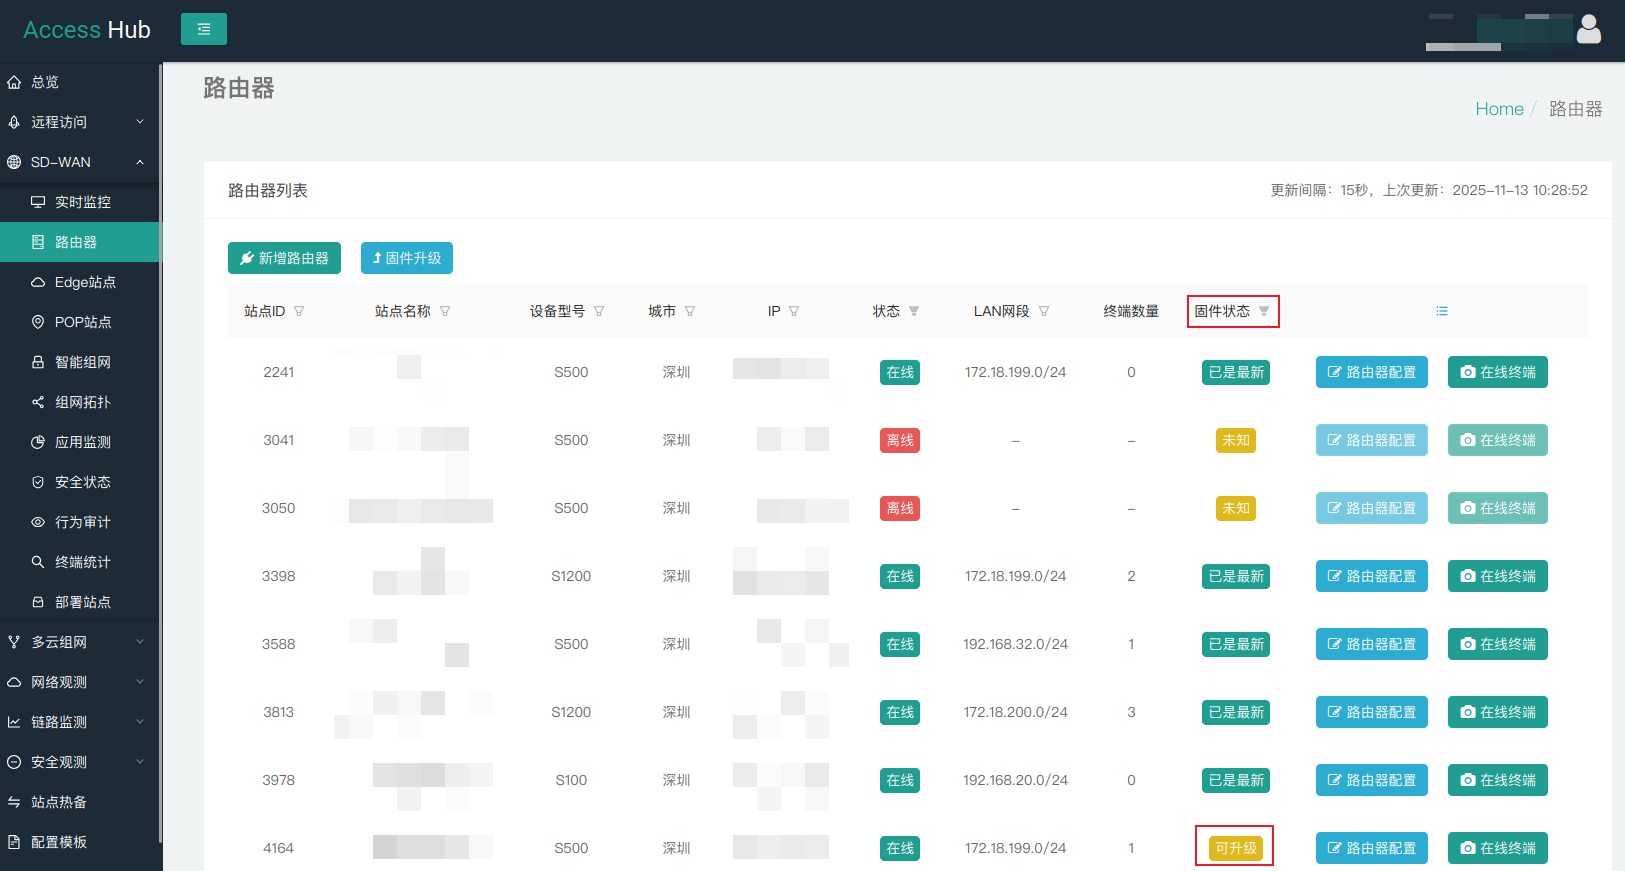Expand the 多云组网 sidebar menu
This screenshot has height=871, width=1625.
80,642
